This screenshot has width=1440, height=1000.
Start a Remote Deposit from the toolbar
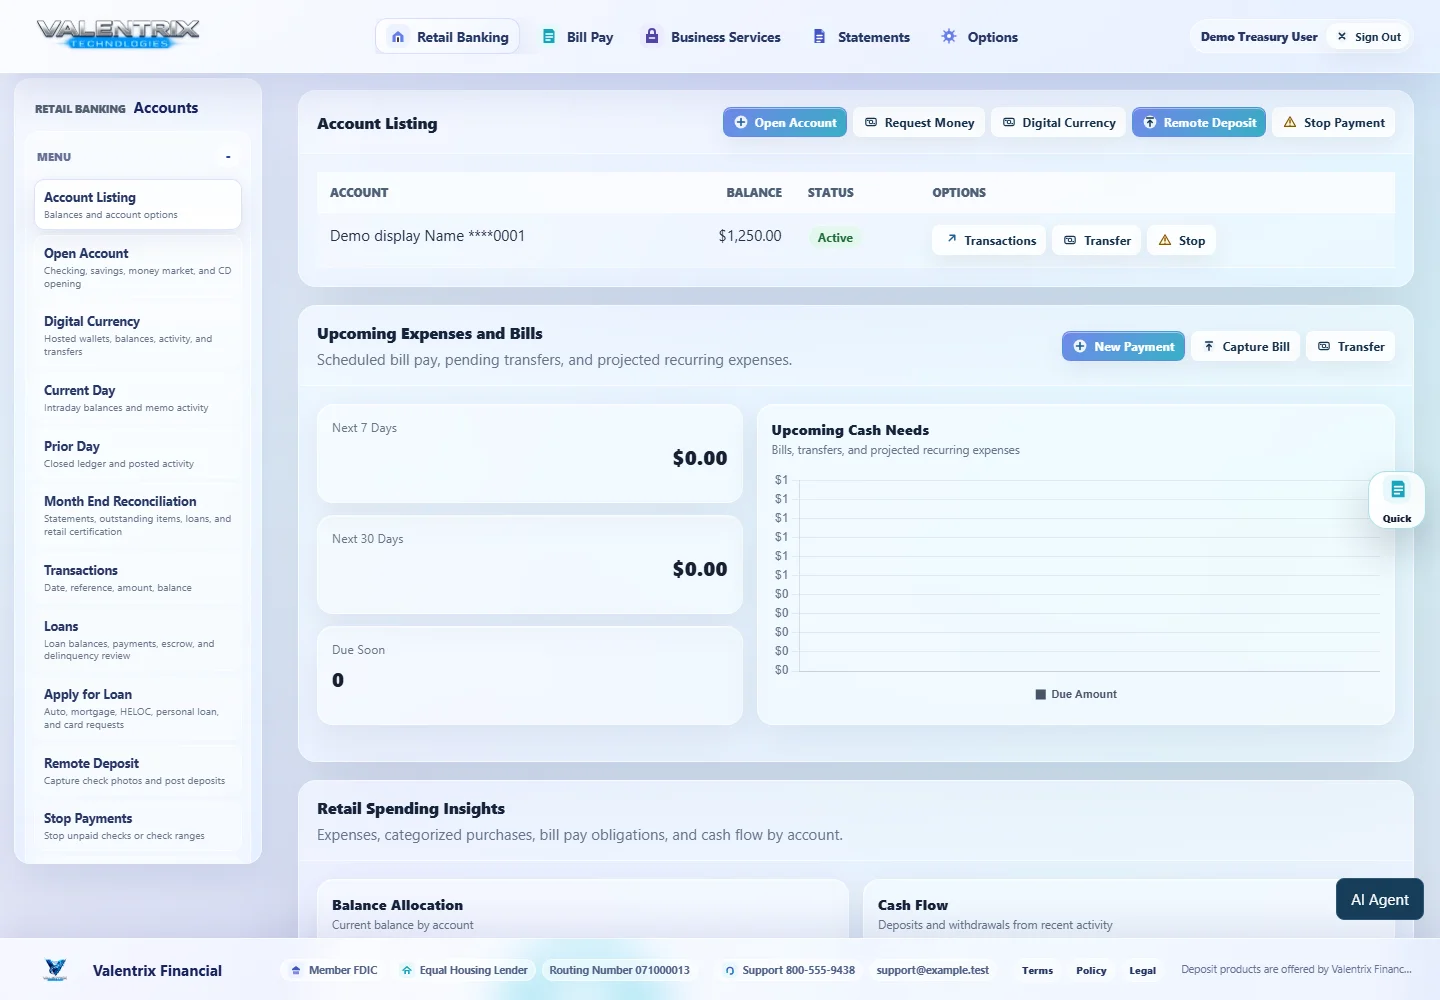point(1199,123)
